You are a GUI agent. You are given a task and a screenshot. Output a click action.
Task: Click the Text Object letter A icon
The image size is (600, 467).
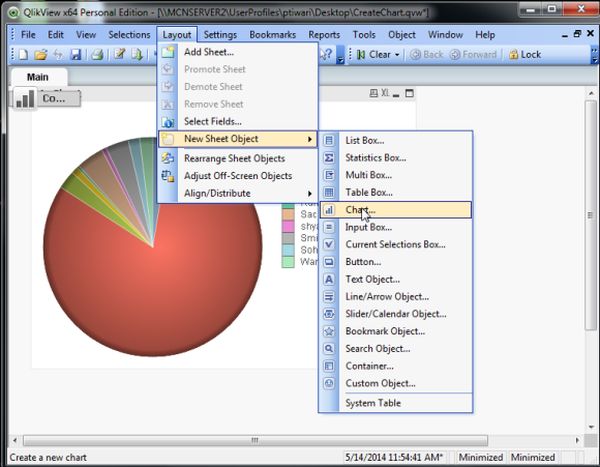point(329,279)
